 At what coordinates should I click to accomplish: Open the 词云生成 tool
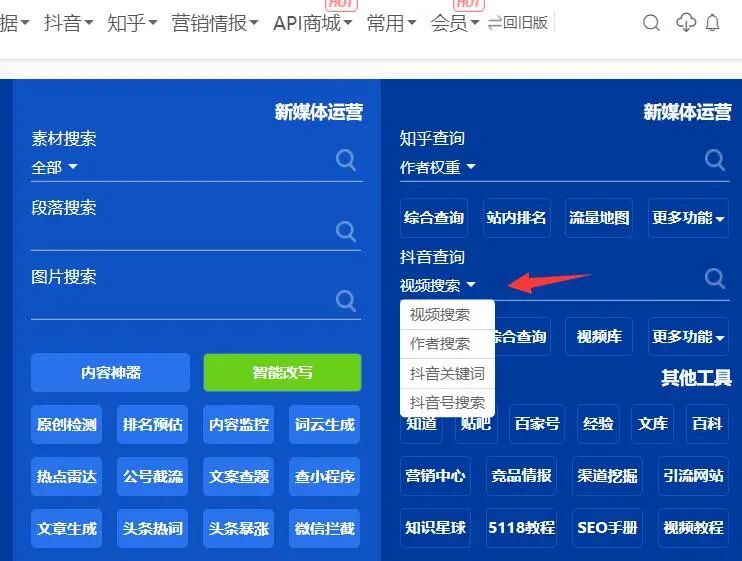point(325,424)
